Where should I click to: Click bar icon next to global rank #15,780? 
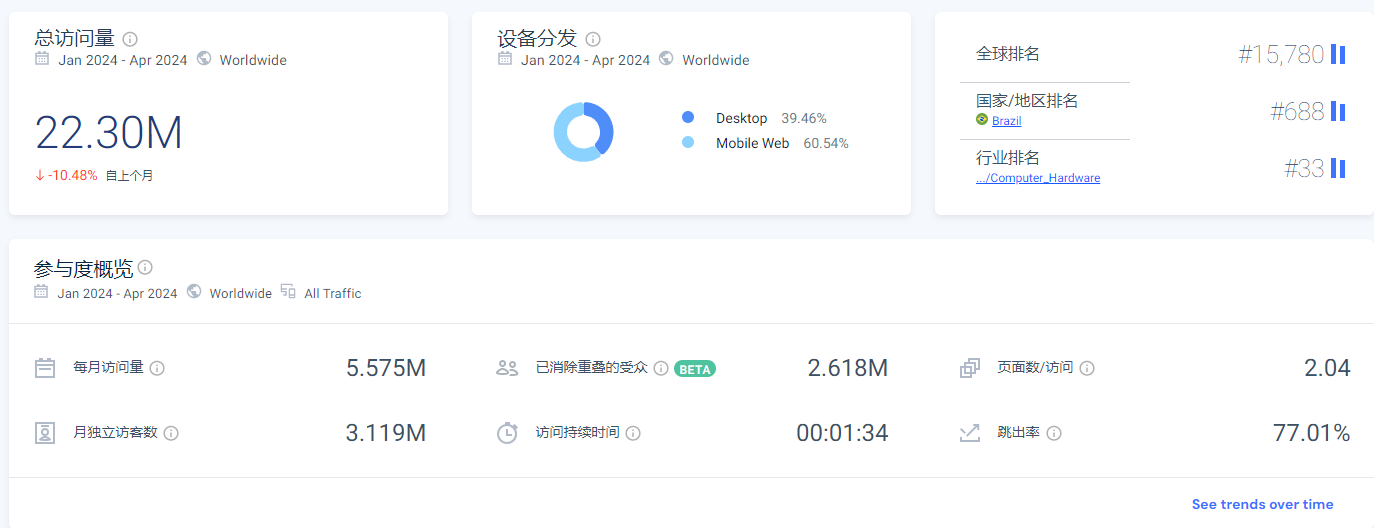coord(1338,54)
